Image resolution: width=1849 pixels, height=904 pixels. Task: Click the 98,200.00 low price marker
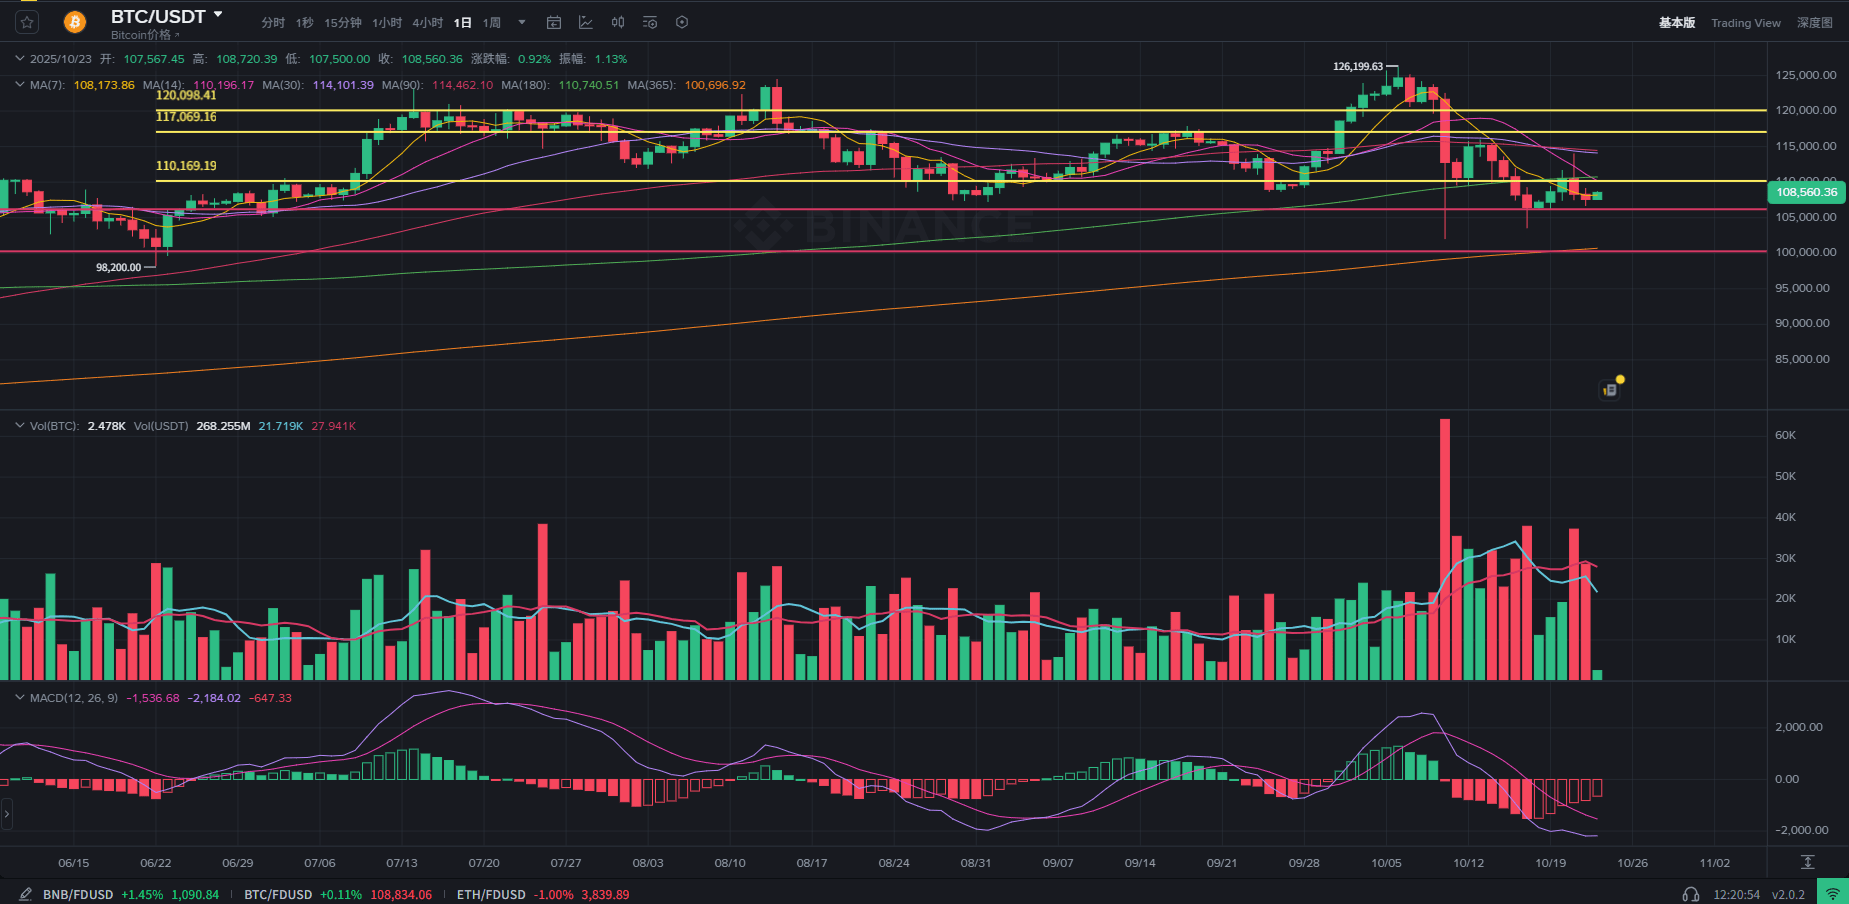(118, 267)
